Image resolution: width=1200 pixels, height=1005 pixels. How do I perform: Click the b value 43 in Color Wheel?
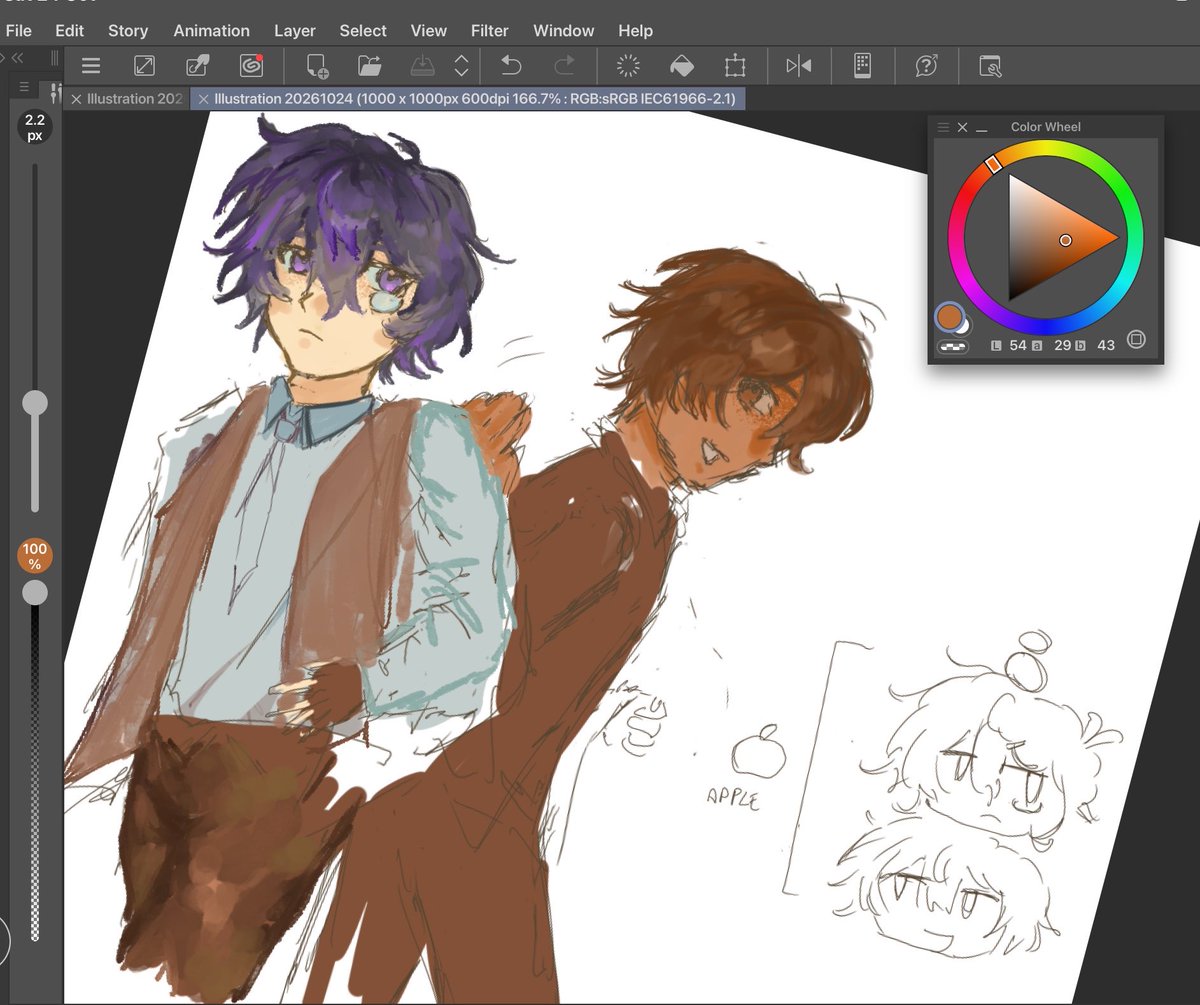pos(1106,345)
